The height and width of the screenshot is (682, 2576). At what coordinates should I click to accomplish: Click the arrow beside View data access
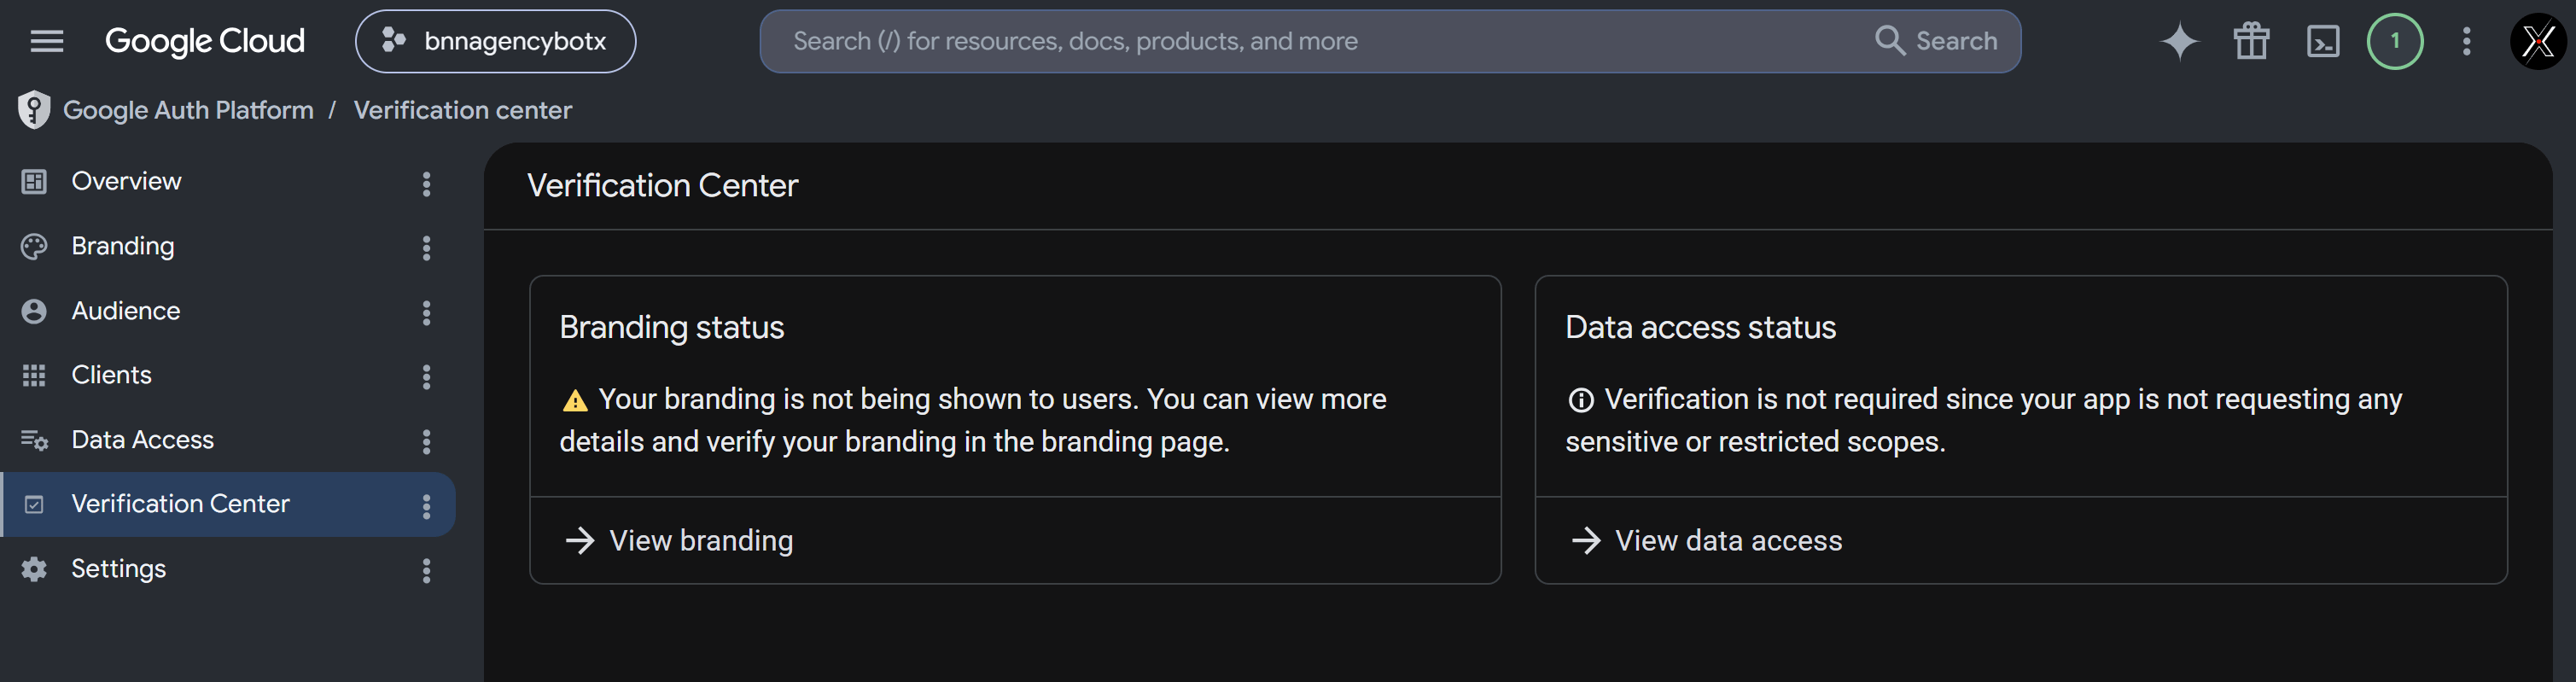1586,541
